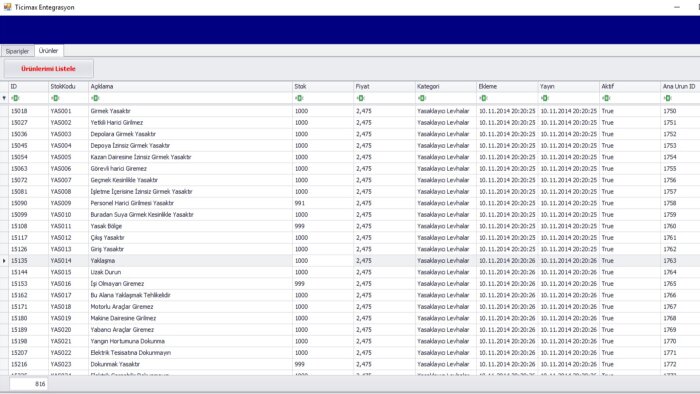Click description Bu Alana Yaklaşmak Tehlikelidir
This screenshot has width=700, height=394.
click(130, 295)
